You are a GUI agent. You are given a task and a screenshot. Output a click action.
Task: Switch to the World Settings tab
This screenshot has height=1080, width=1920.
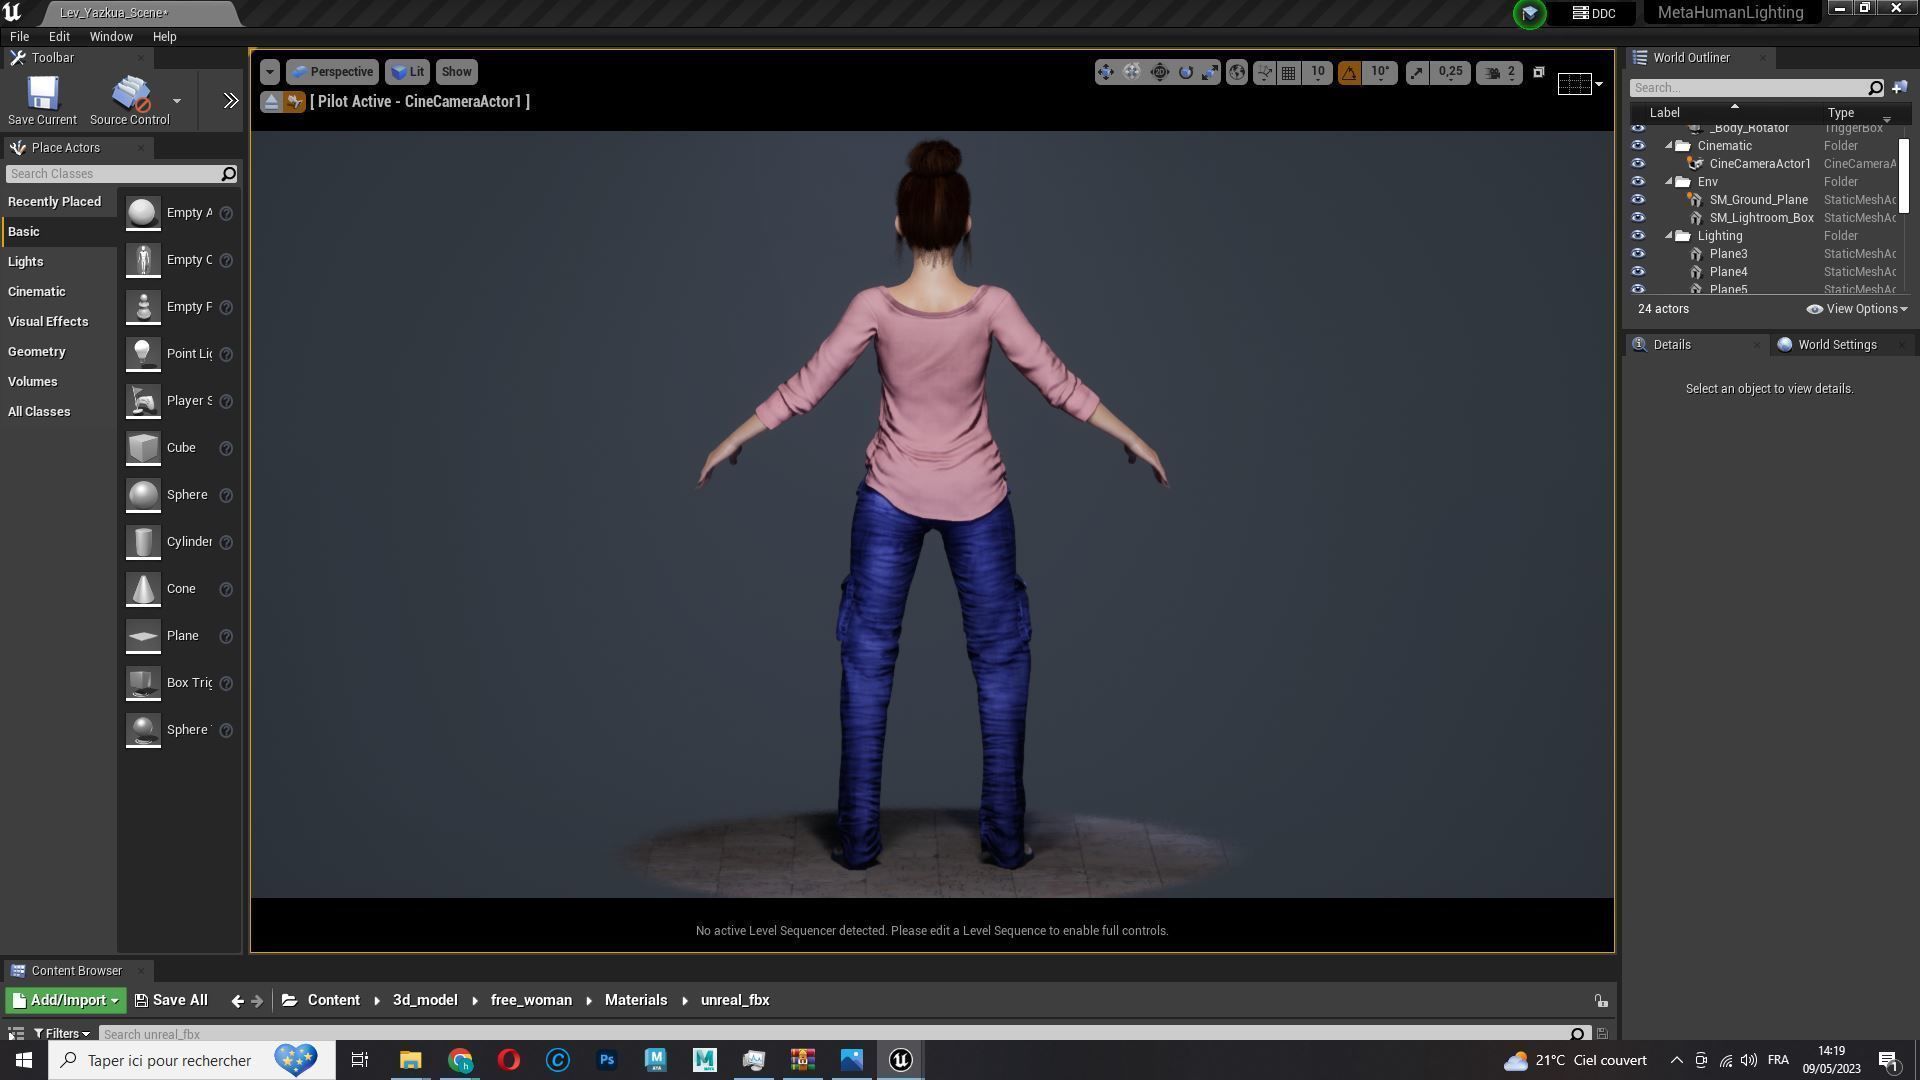coord(1836,345)
